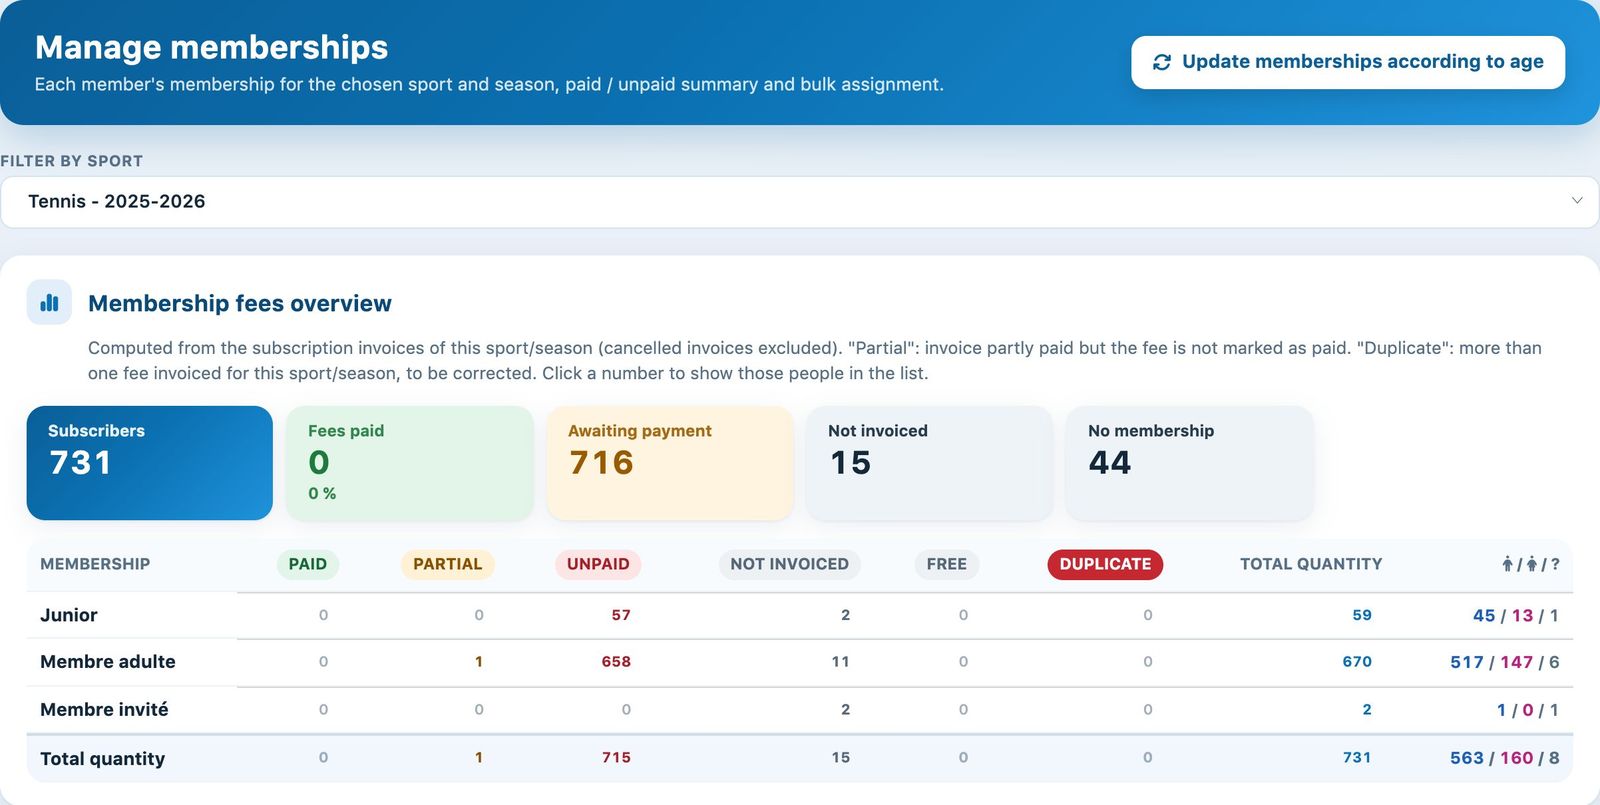
Task: Show No membership 44 people
Action: coord(1190,463)
